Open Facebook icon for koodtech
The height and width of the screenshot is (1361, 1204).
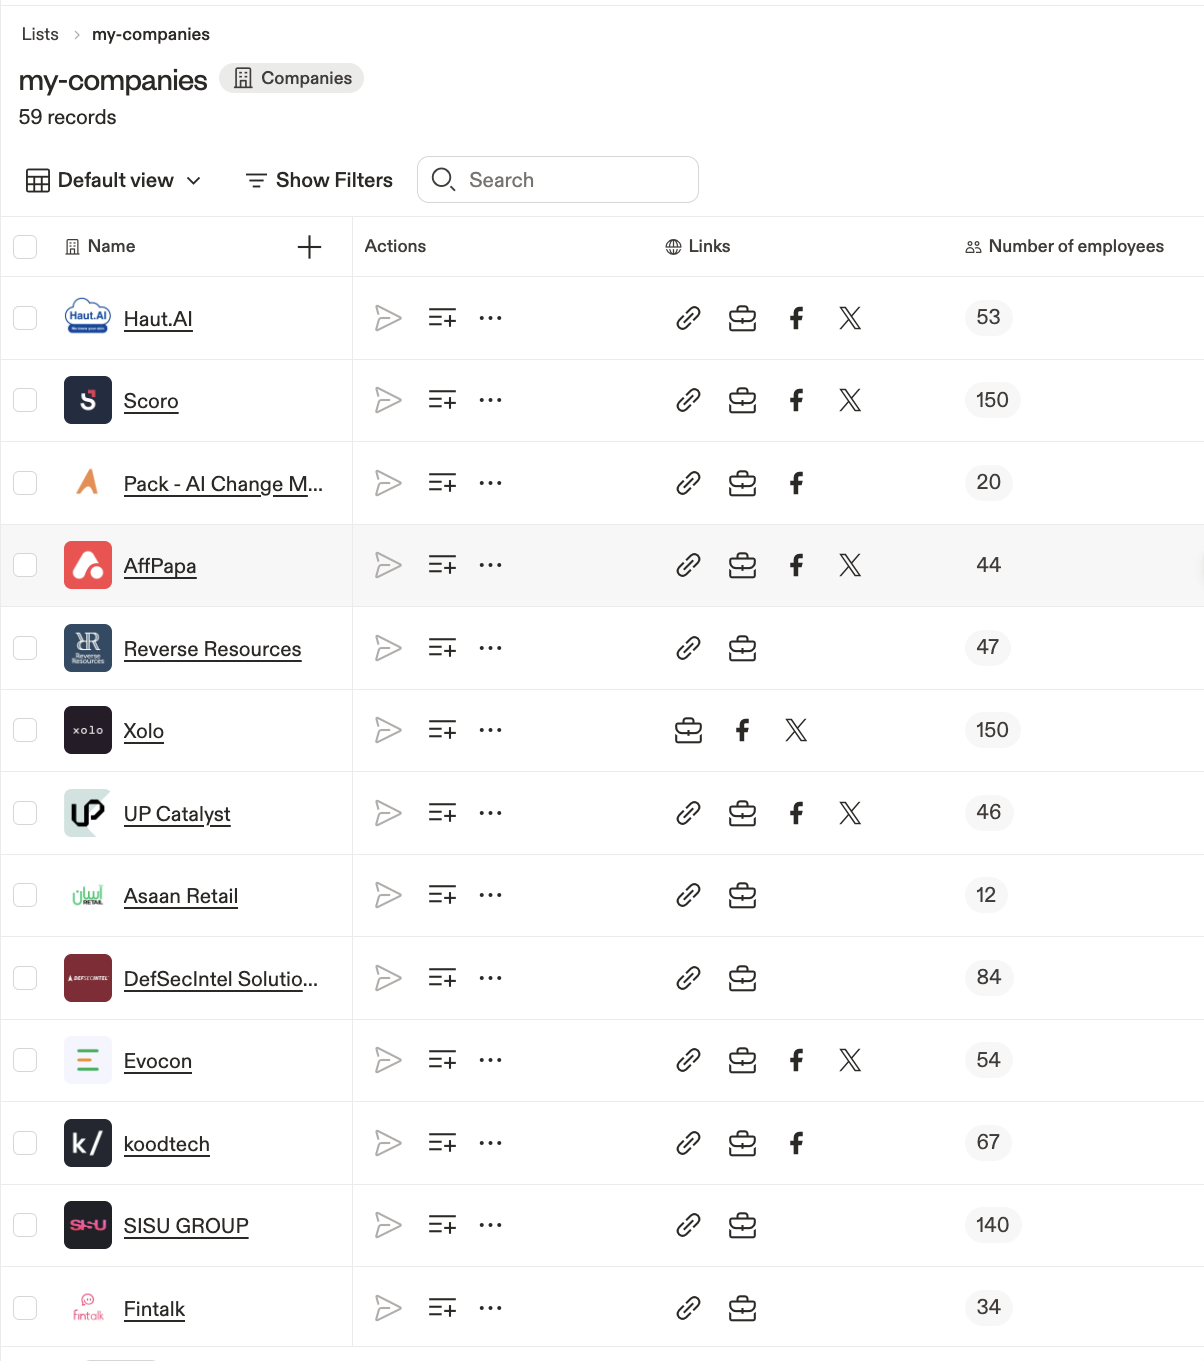[x=796, y=1143]
